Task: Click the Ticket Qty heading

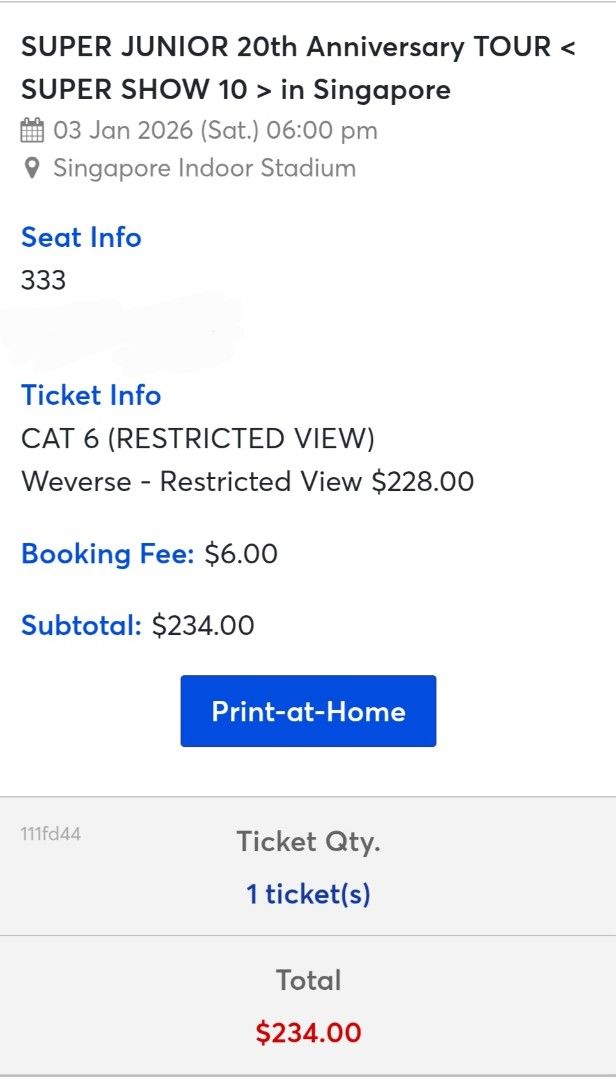Action: click(x=308, y=842)
